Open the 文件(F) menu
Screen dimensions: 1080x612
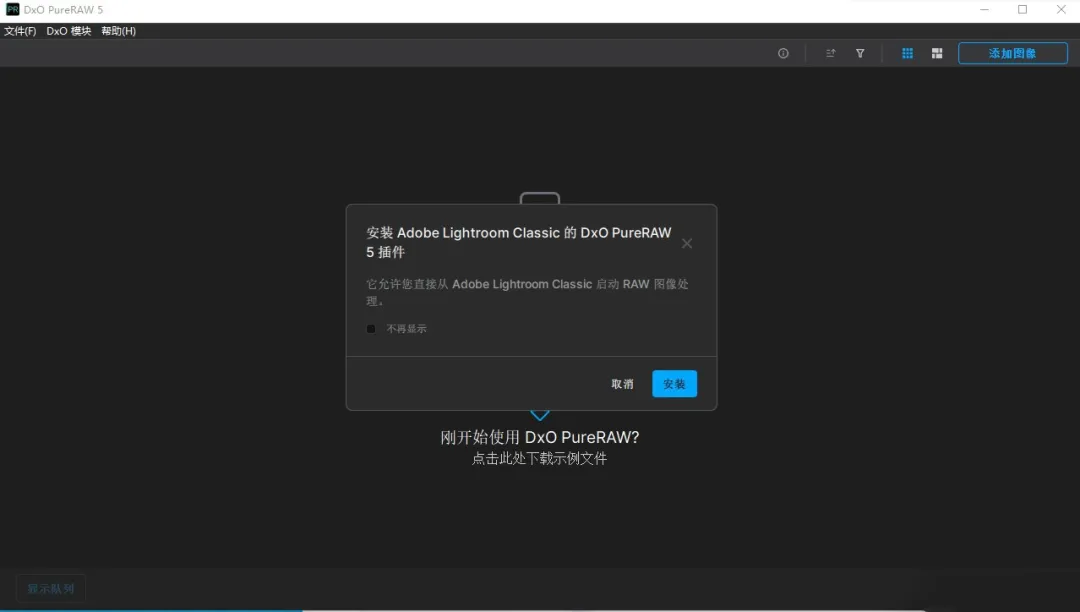20,31
